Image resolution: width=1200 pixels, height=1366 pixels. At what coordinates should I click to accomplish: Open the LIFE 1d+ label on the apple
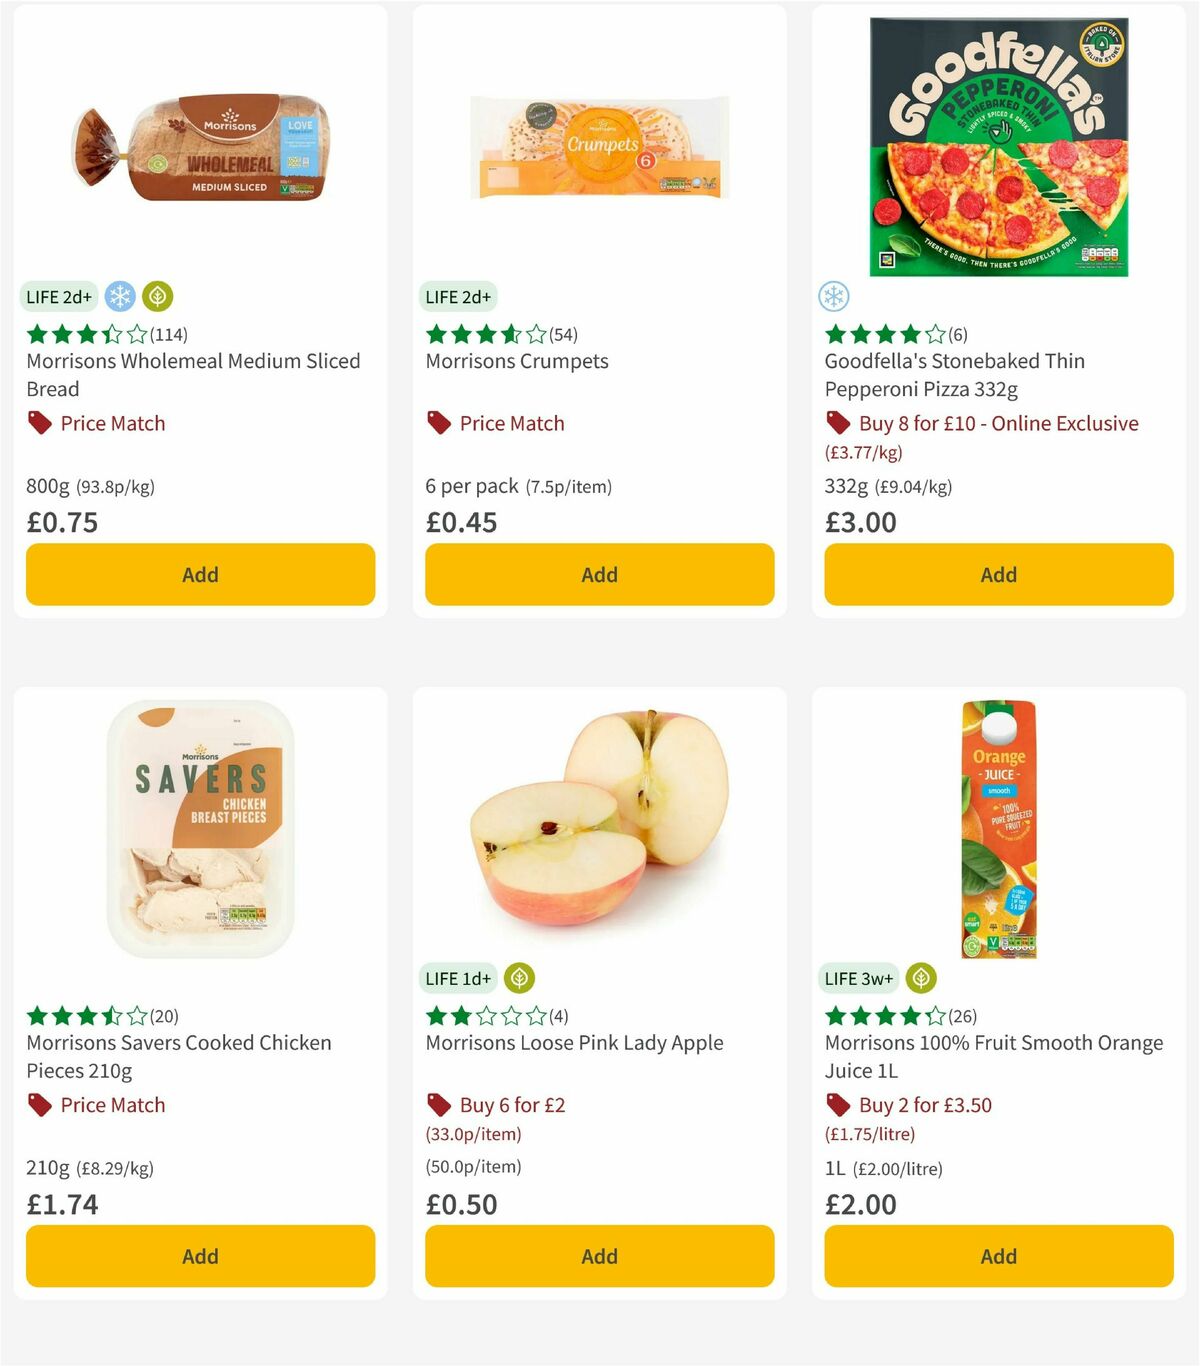(458, 978)
